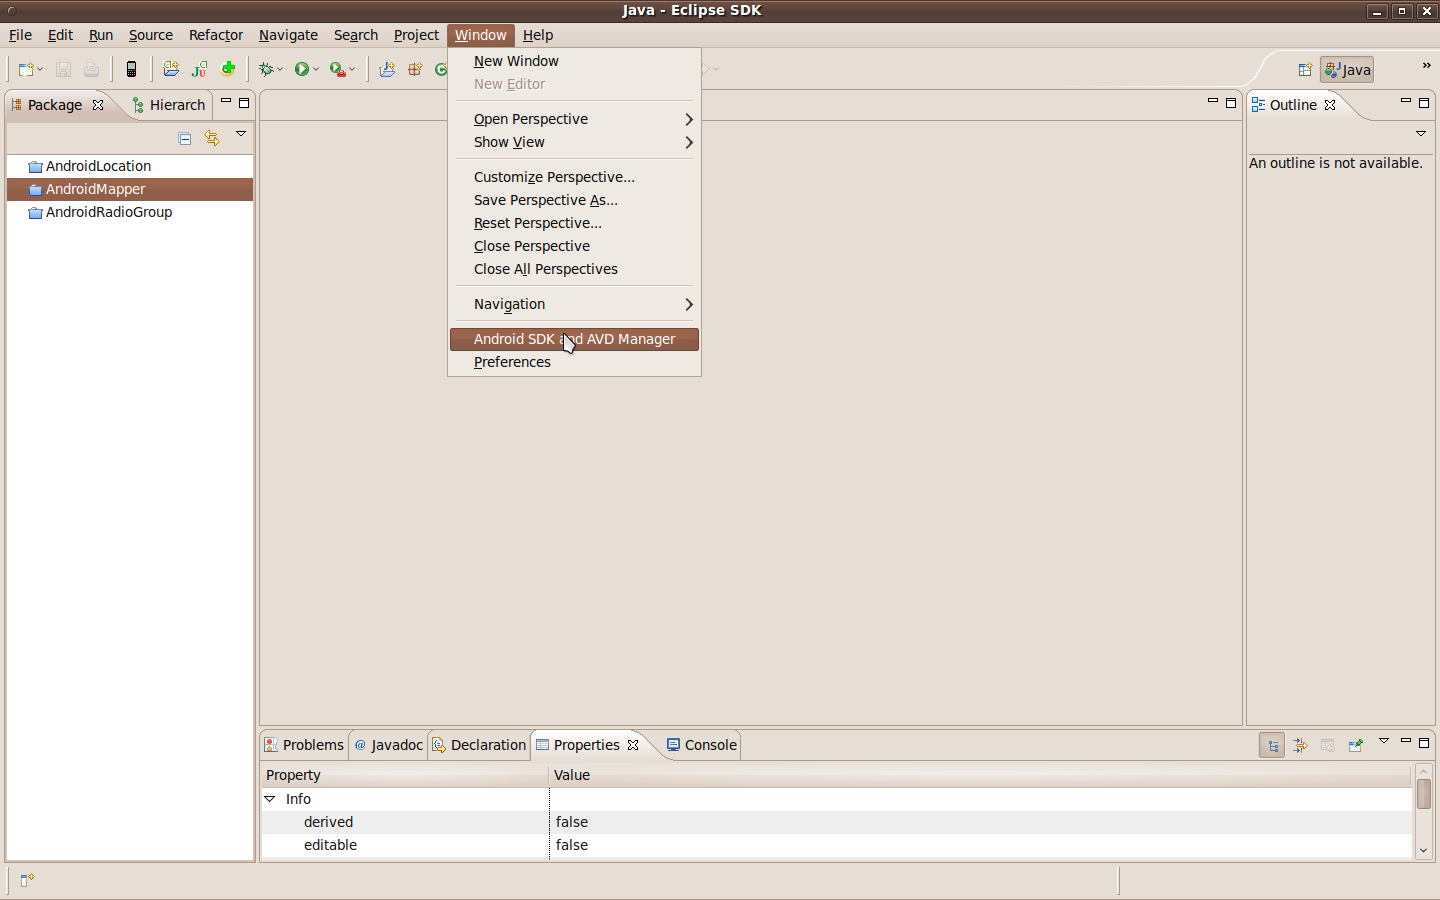Open the Run dropdown arrow
The width and height of the screenshot is (1440, 900).
point(316,70)
